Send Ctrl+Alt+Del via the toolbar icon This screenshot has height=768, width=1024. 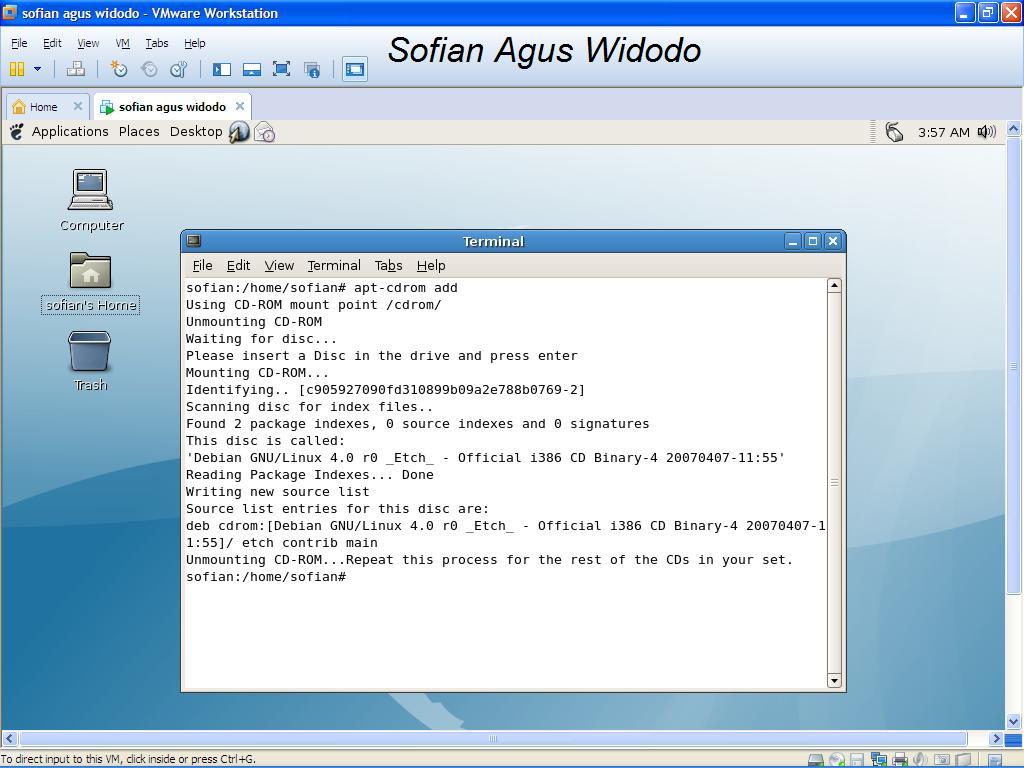click(76, 69)
